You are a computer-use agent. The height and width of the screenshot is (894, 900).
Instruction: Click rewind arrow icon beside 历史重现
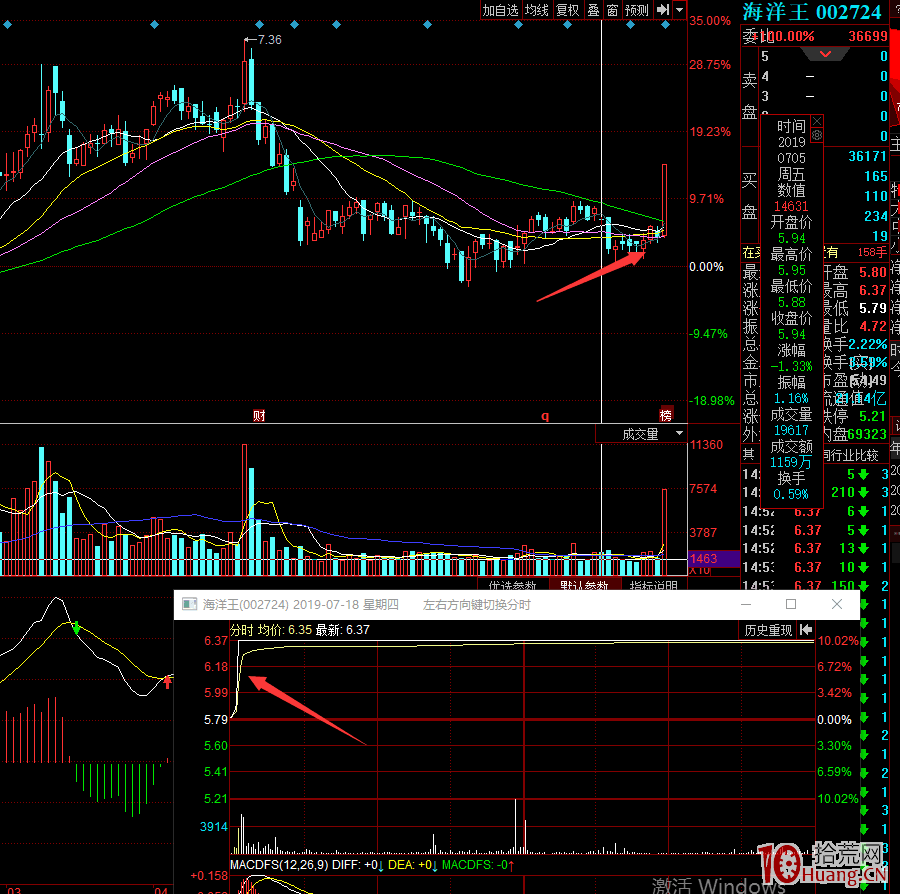pos(805,629)
